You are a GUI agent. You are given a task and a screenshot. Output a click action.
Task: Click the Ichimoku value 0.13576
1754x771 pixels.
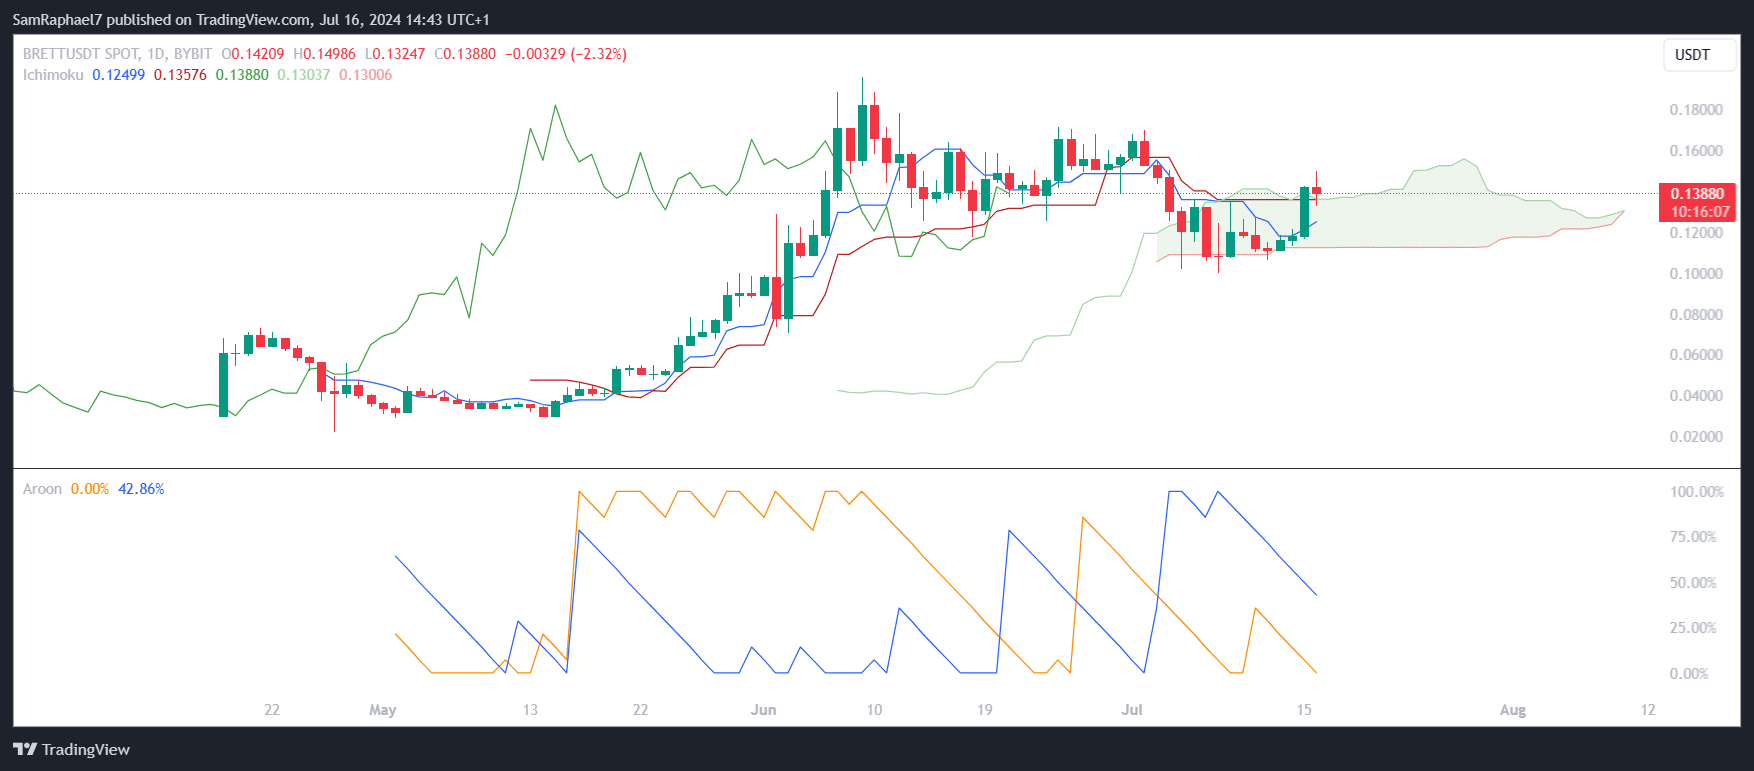(x=180, y=75)
